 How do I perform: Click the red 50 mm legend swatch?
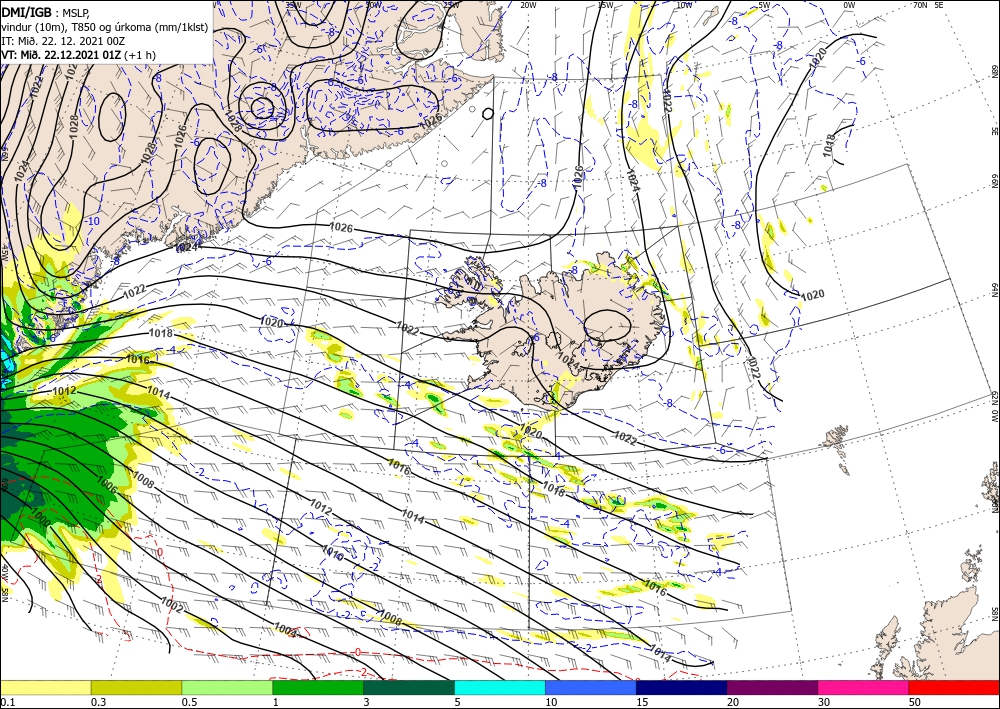coord(954,687)
